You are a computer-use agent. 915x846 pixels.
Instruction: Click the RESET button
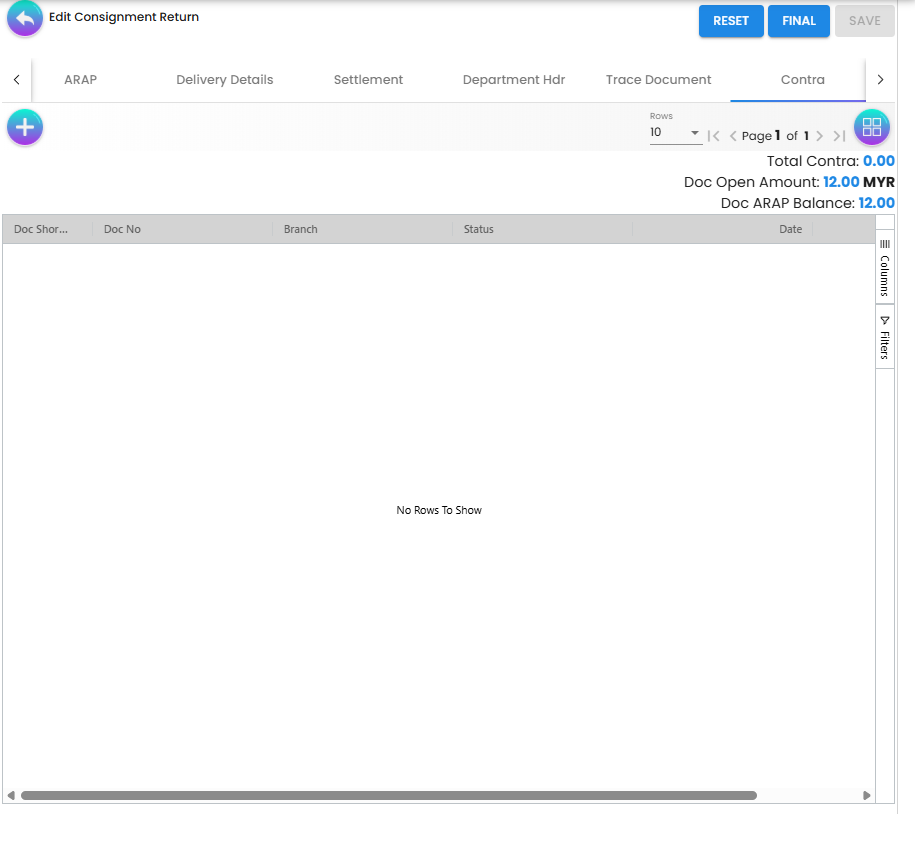click(731, 20)
